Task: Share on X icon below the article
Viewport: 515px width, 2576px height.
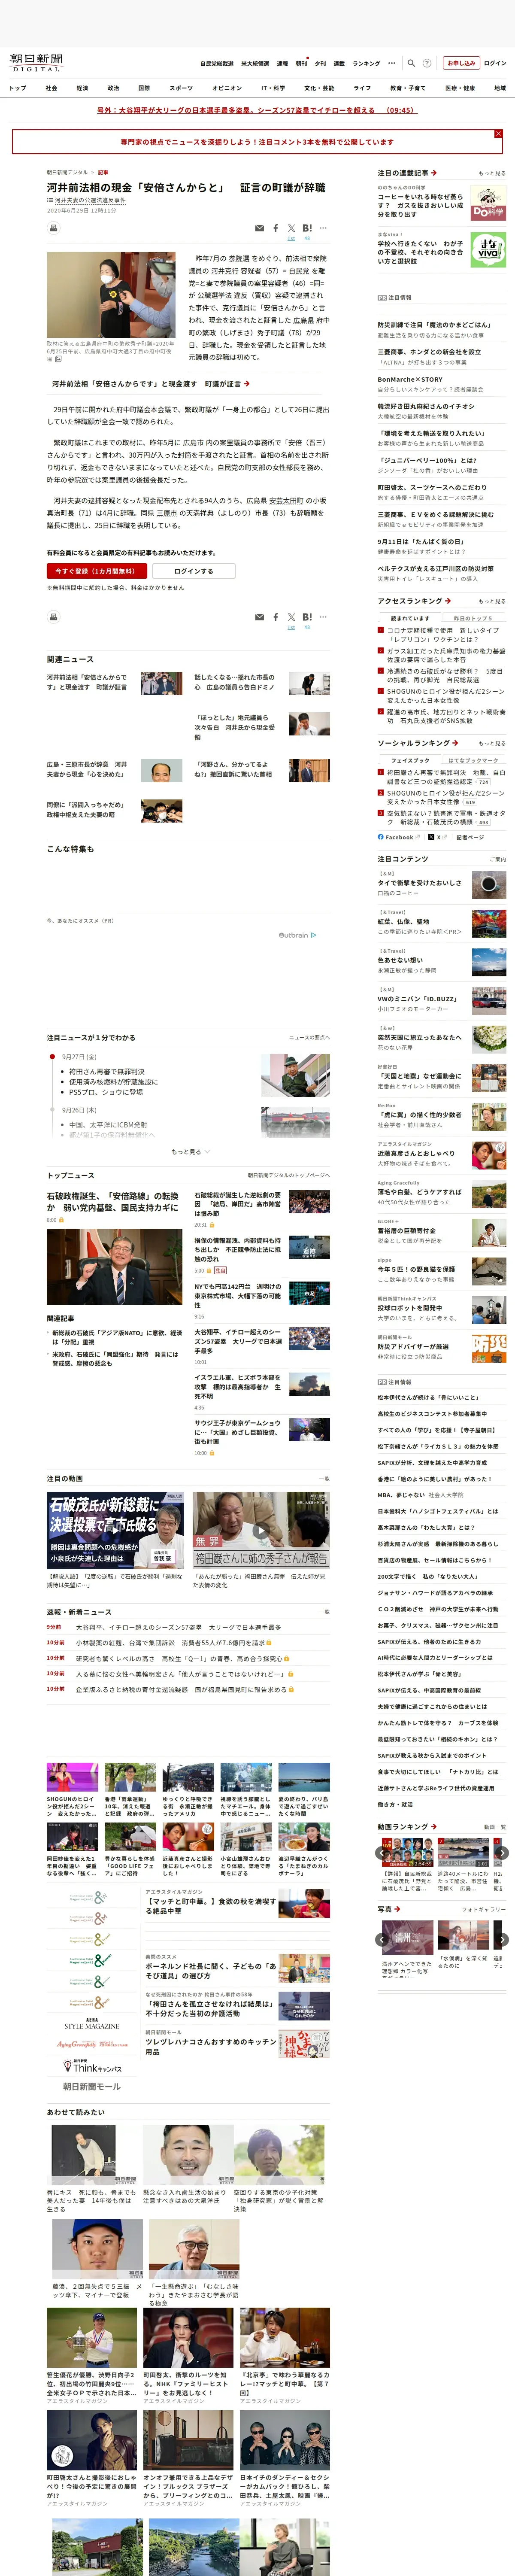Action: click(x=291, y=617)
